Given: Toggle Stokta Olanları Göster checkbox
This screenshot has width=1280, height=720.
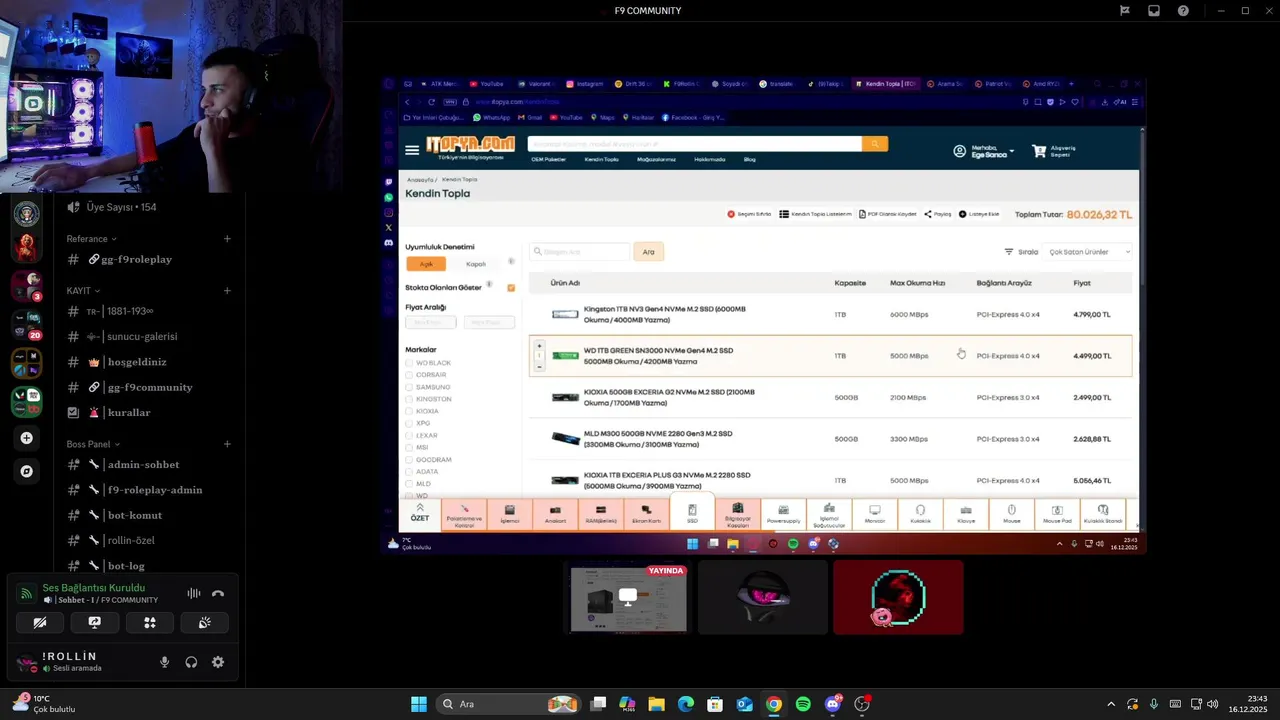Looking at the screenshot, I should click(511, 288).
